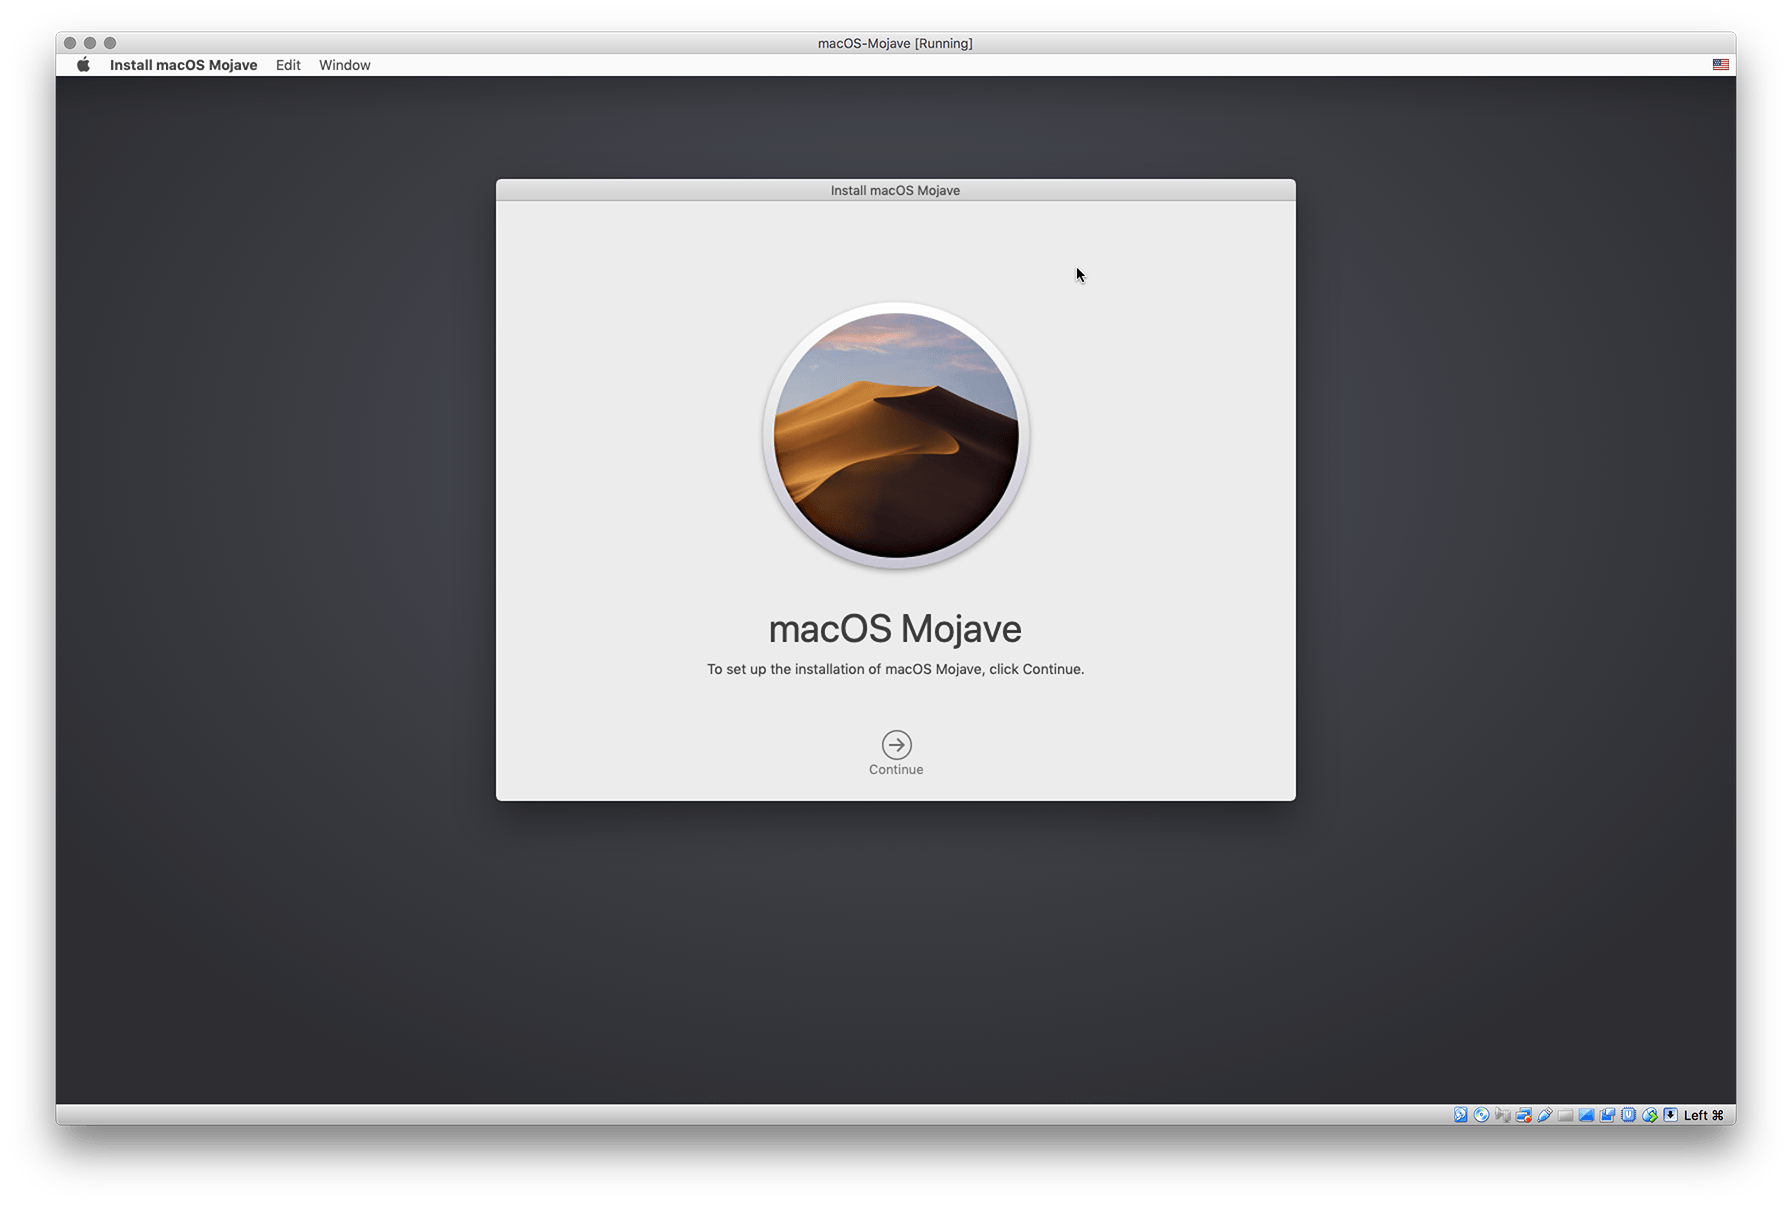Click the network adapters status icon
1792x1205 pixels.
tap(1524, 1115)
